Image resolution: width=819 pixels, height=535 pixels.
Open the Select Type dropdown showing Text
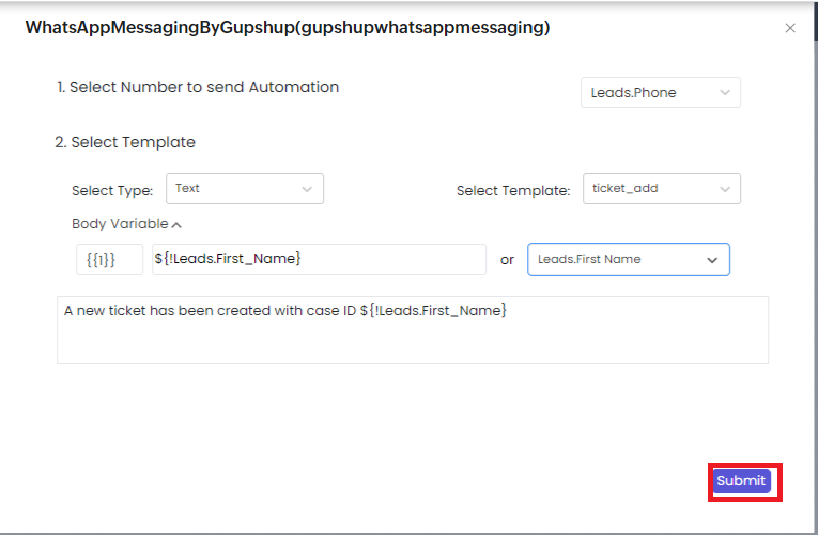coord(245,189)
